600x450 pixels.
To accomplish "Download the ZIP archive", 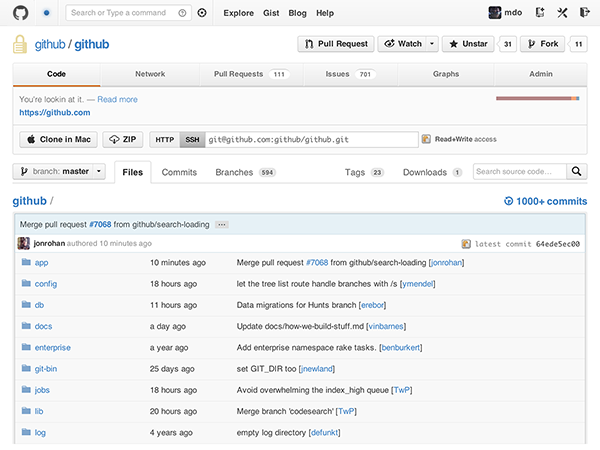I will [123, 140].
